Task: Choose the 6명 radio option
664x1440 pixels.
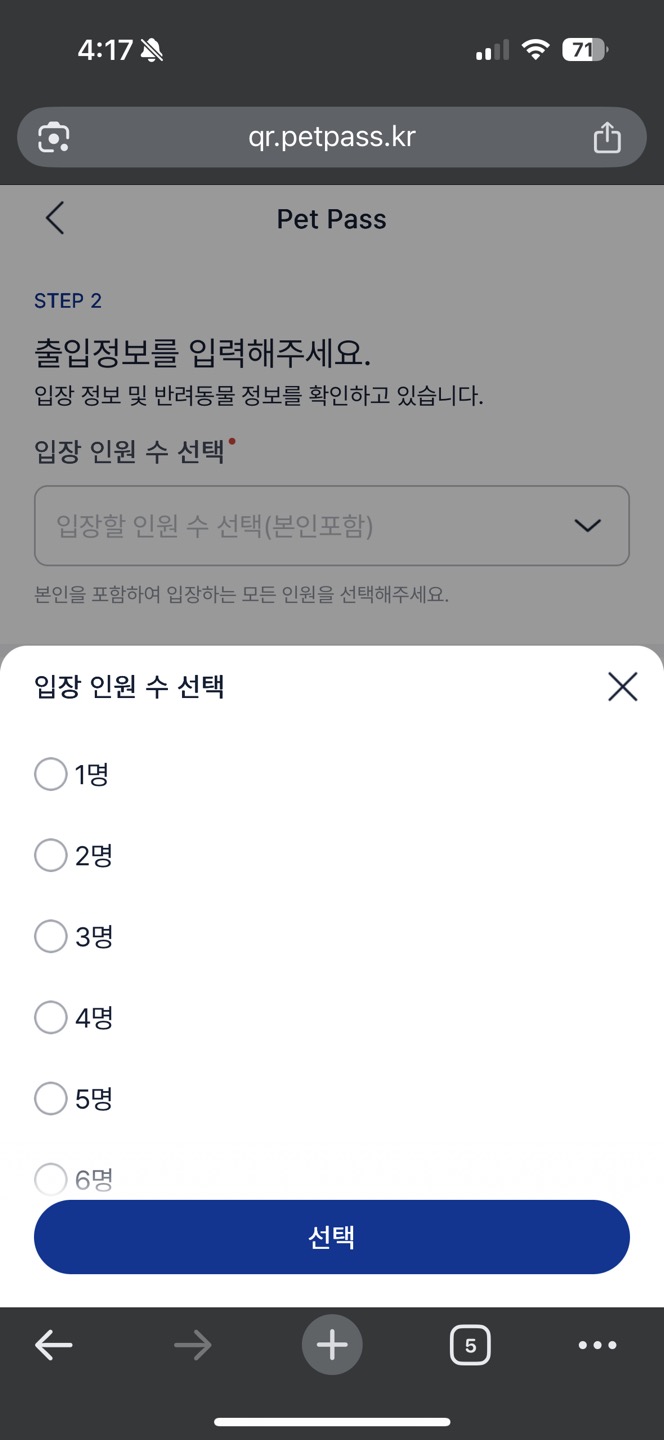Action: coord(51,1179)
